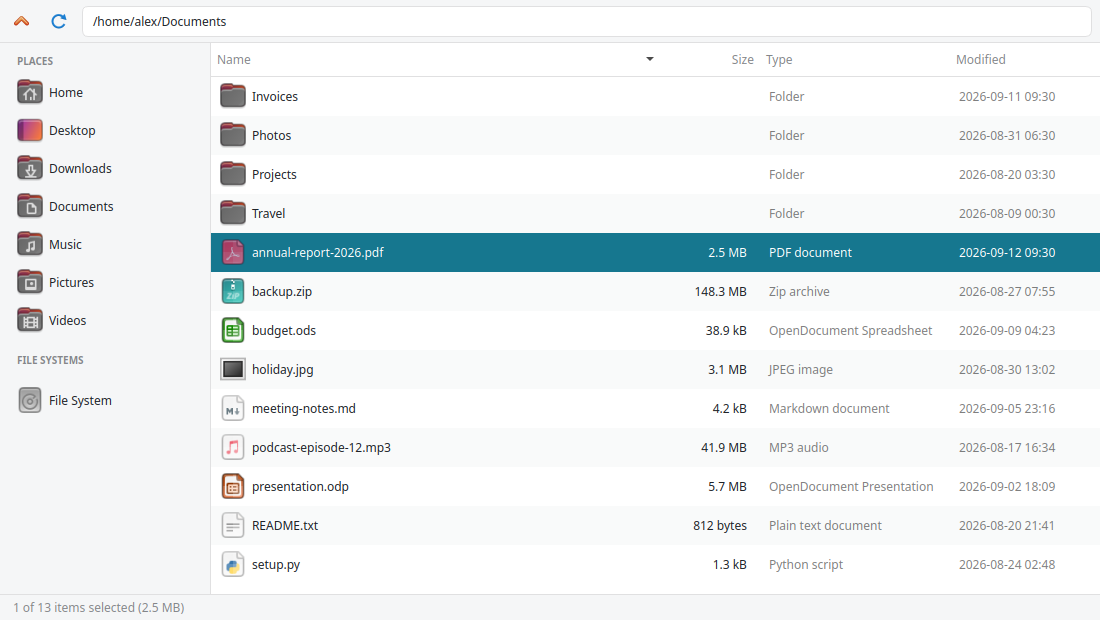
Task: Open Desktop shortcut icon in sidebar
Action: coord(29,130)
